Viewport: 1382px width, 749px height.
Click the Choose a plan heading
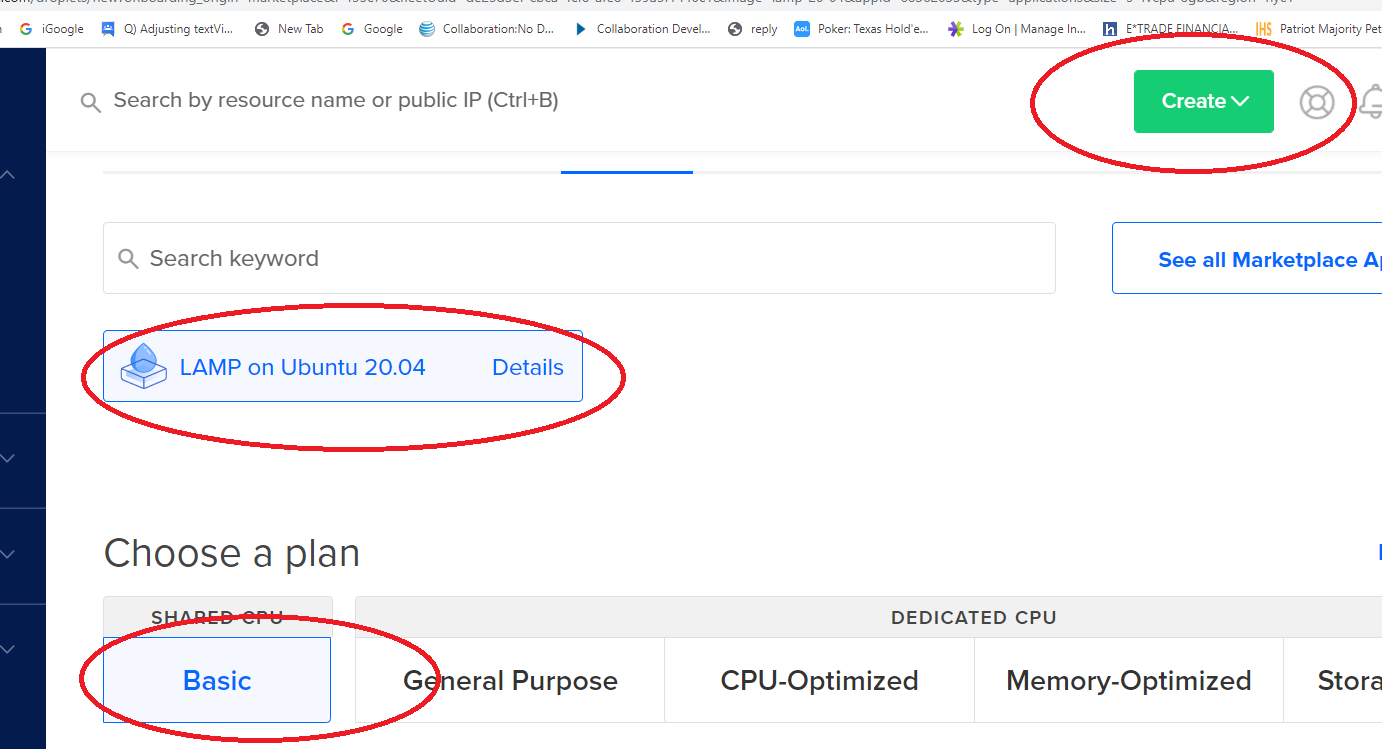tap(232, 553)
